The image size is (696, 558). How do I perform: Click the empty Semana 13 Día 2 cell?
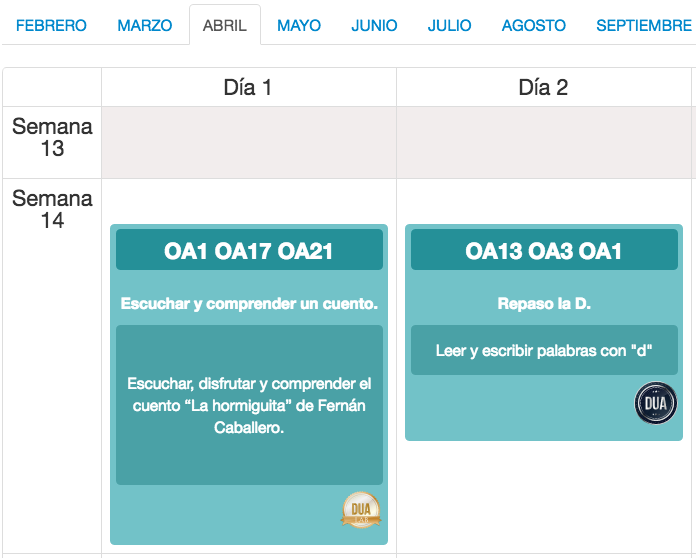[544, 142]
